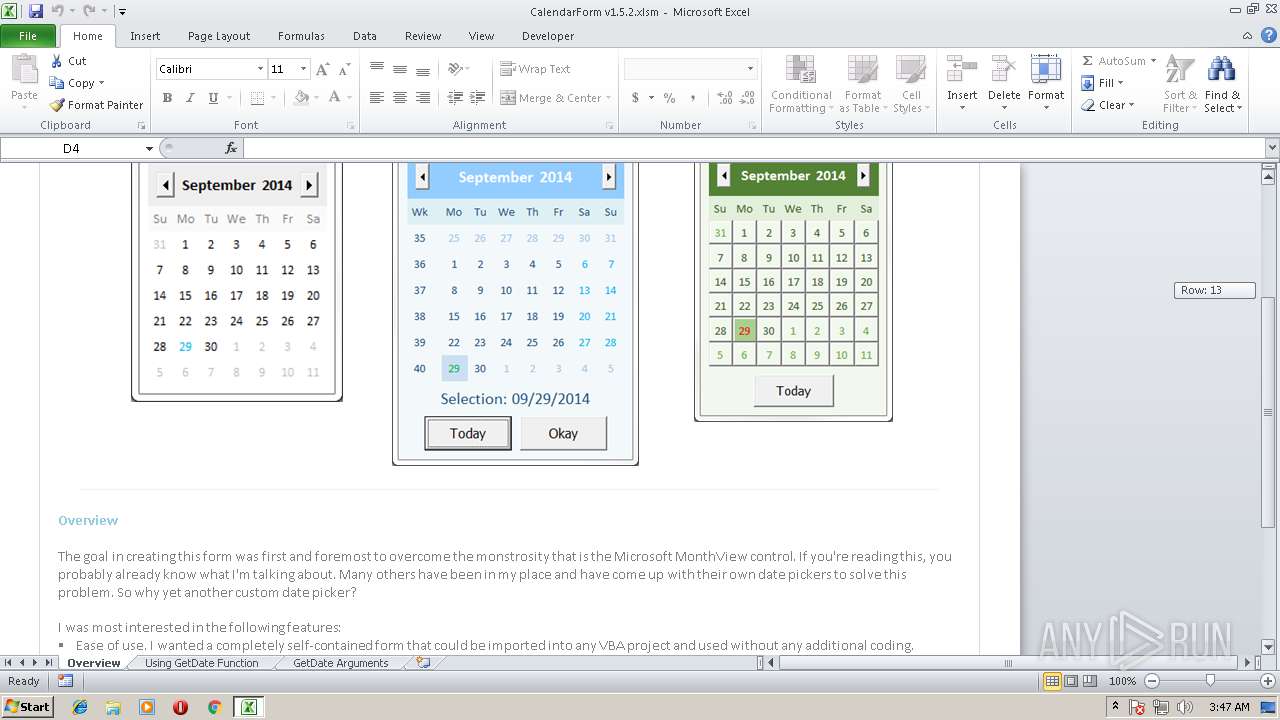1280x720 pixels.
Task: Click the Grow Font icon
Action: click(322, 69)
